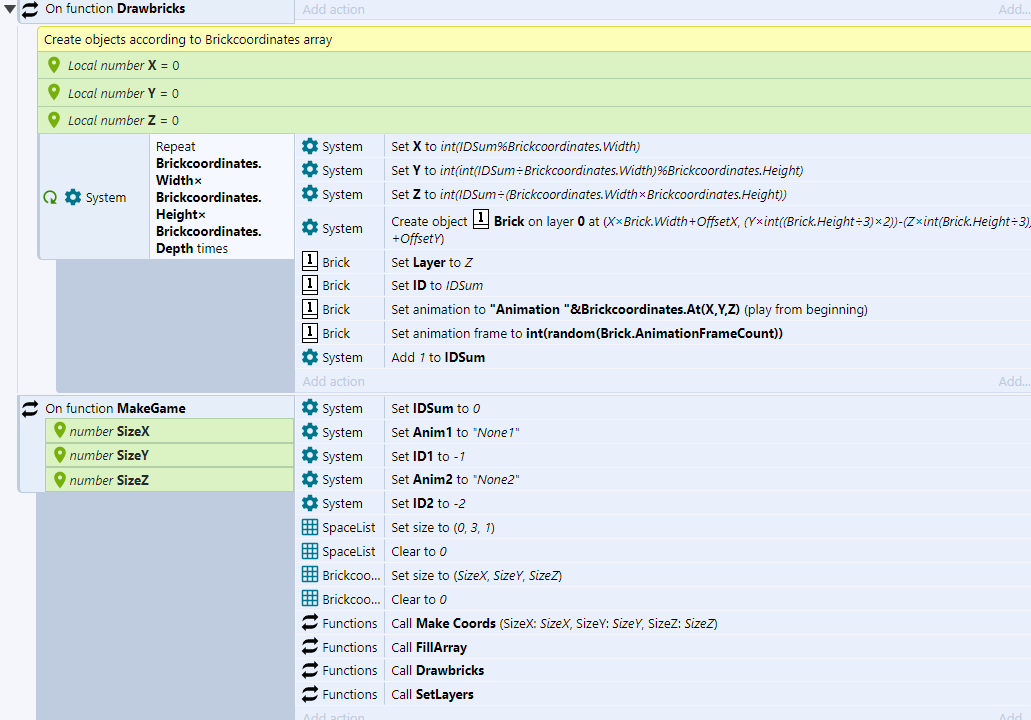Click Brickcoo array icon for Set size

310,574
